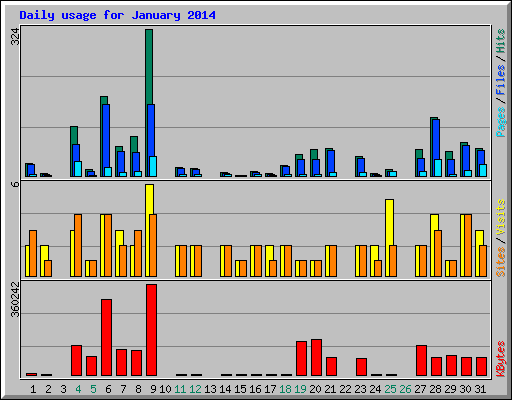
Task: Select green weekend day 25 label
Action: tap(390, 389)
